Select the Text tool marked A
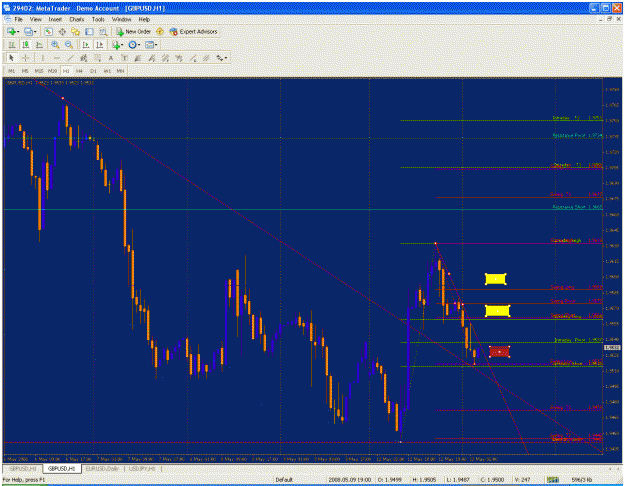Image resolution: width=625 pixels, height=486 pixels. [x=111, y=58]
